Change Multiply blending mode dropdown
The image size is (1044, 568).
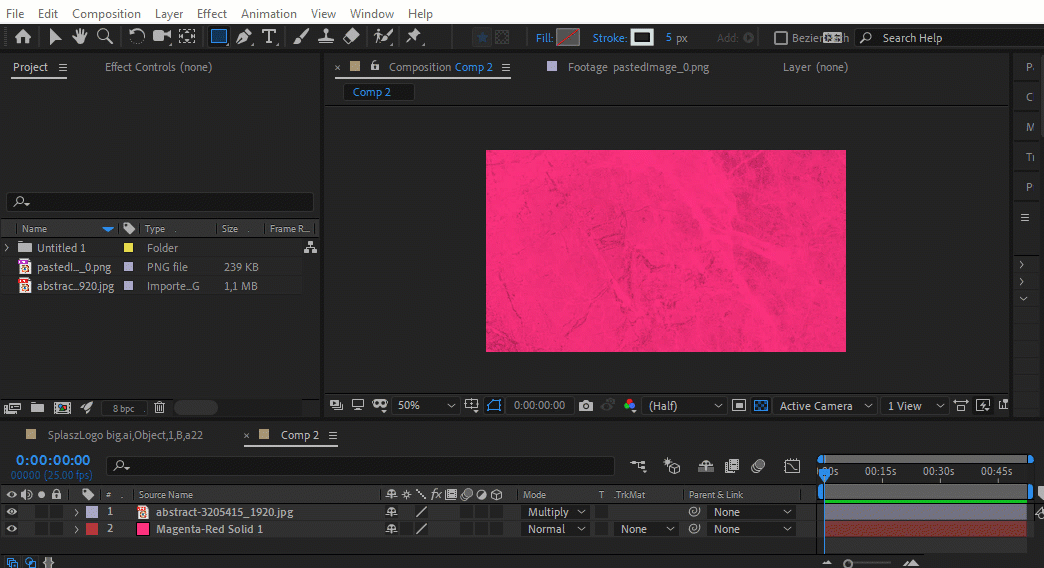pos(556,512)
